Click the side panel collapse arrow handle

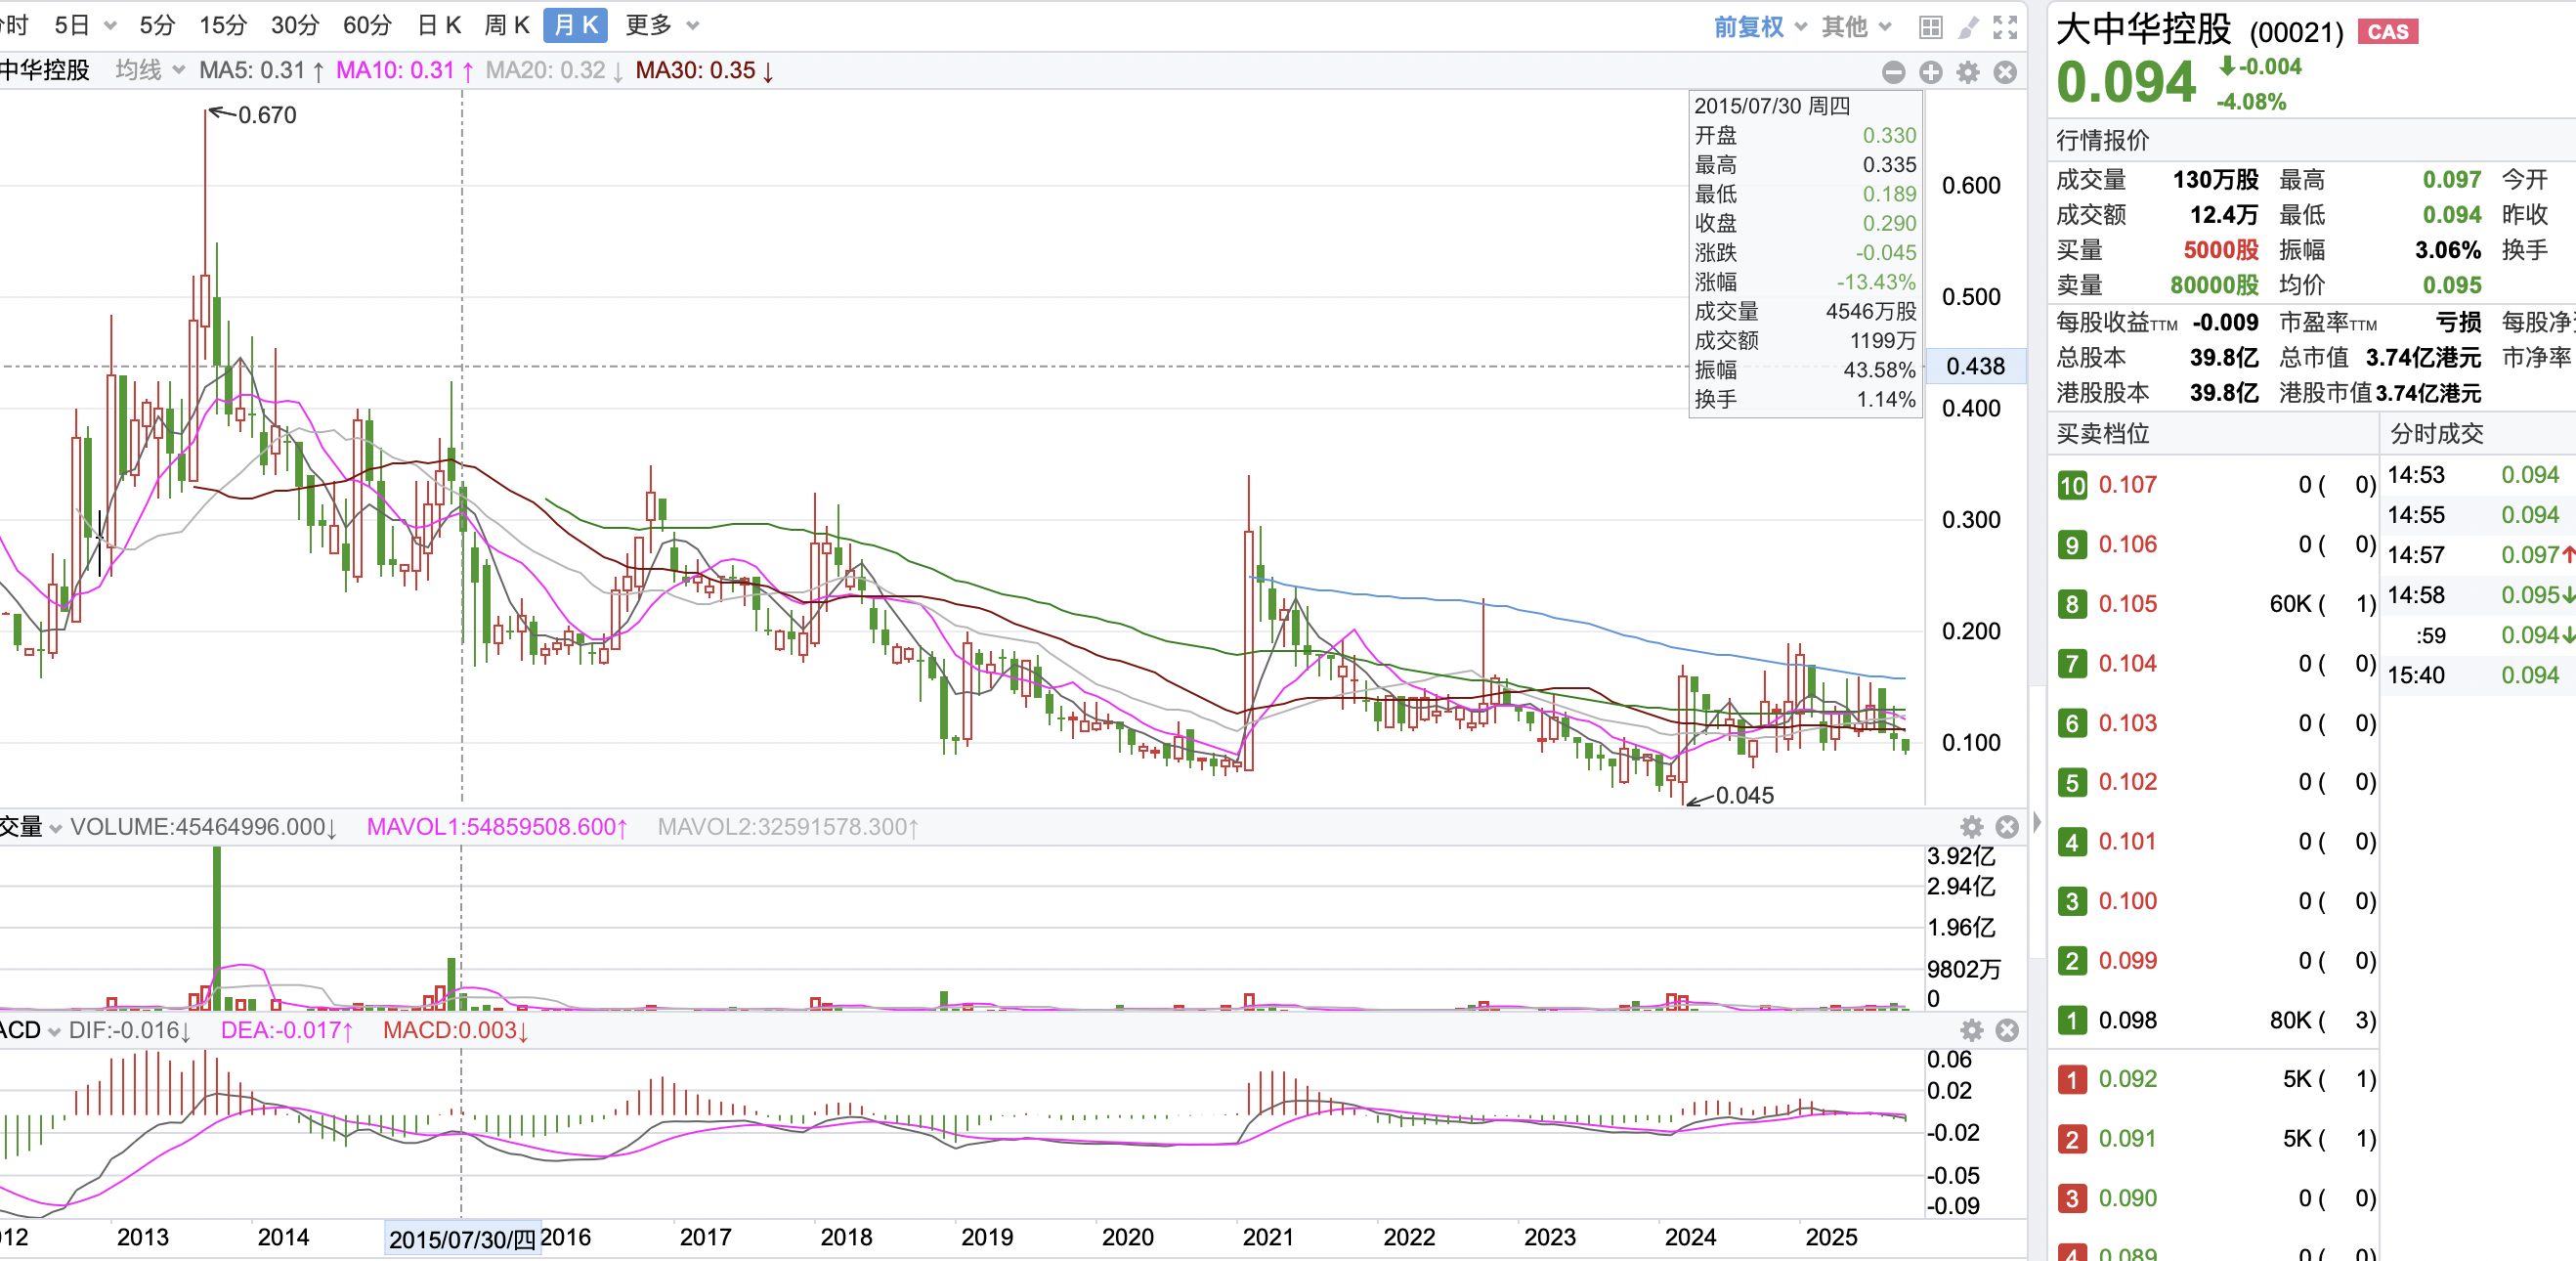(2037, 822)
